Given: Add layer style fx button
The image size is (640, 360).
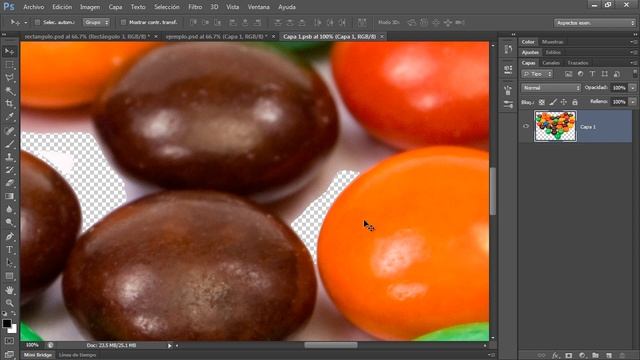Looking at the screenshot, I should [x=556, y=356].
